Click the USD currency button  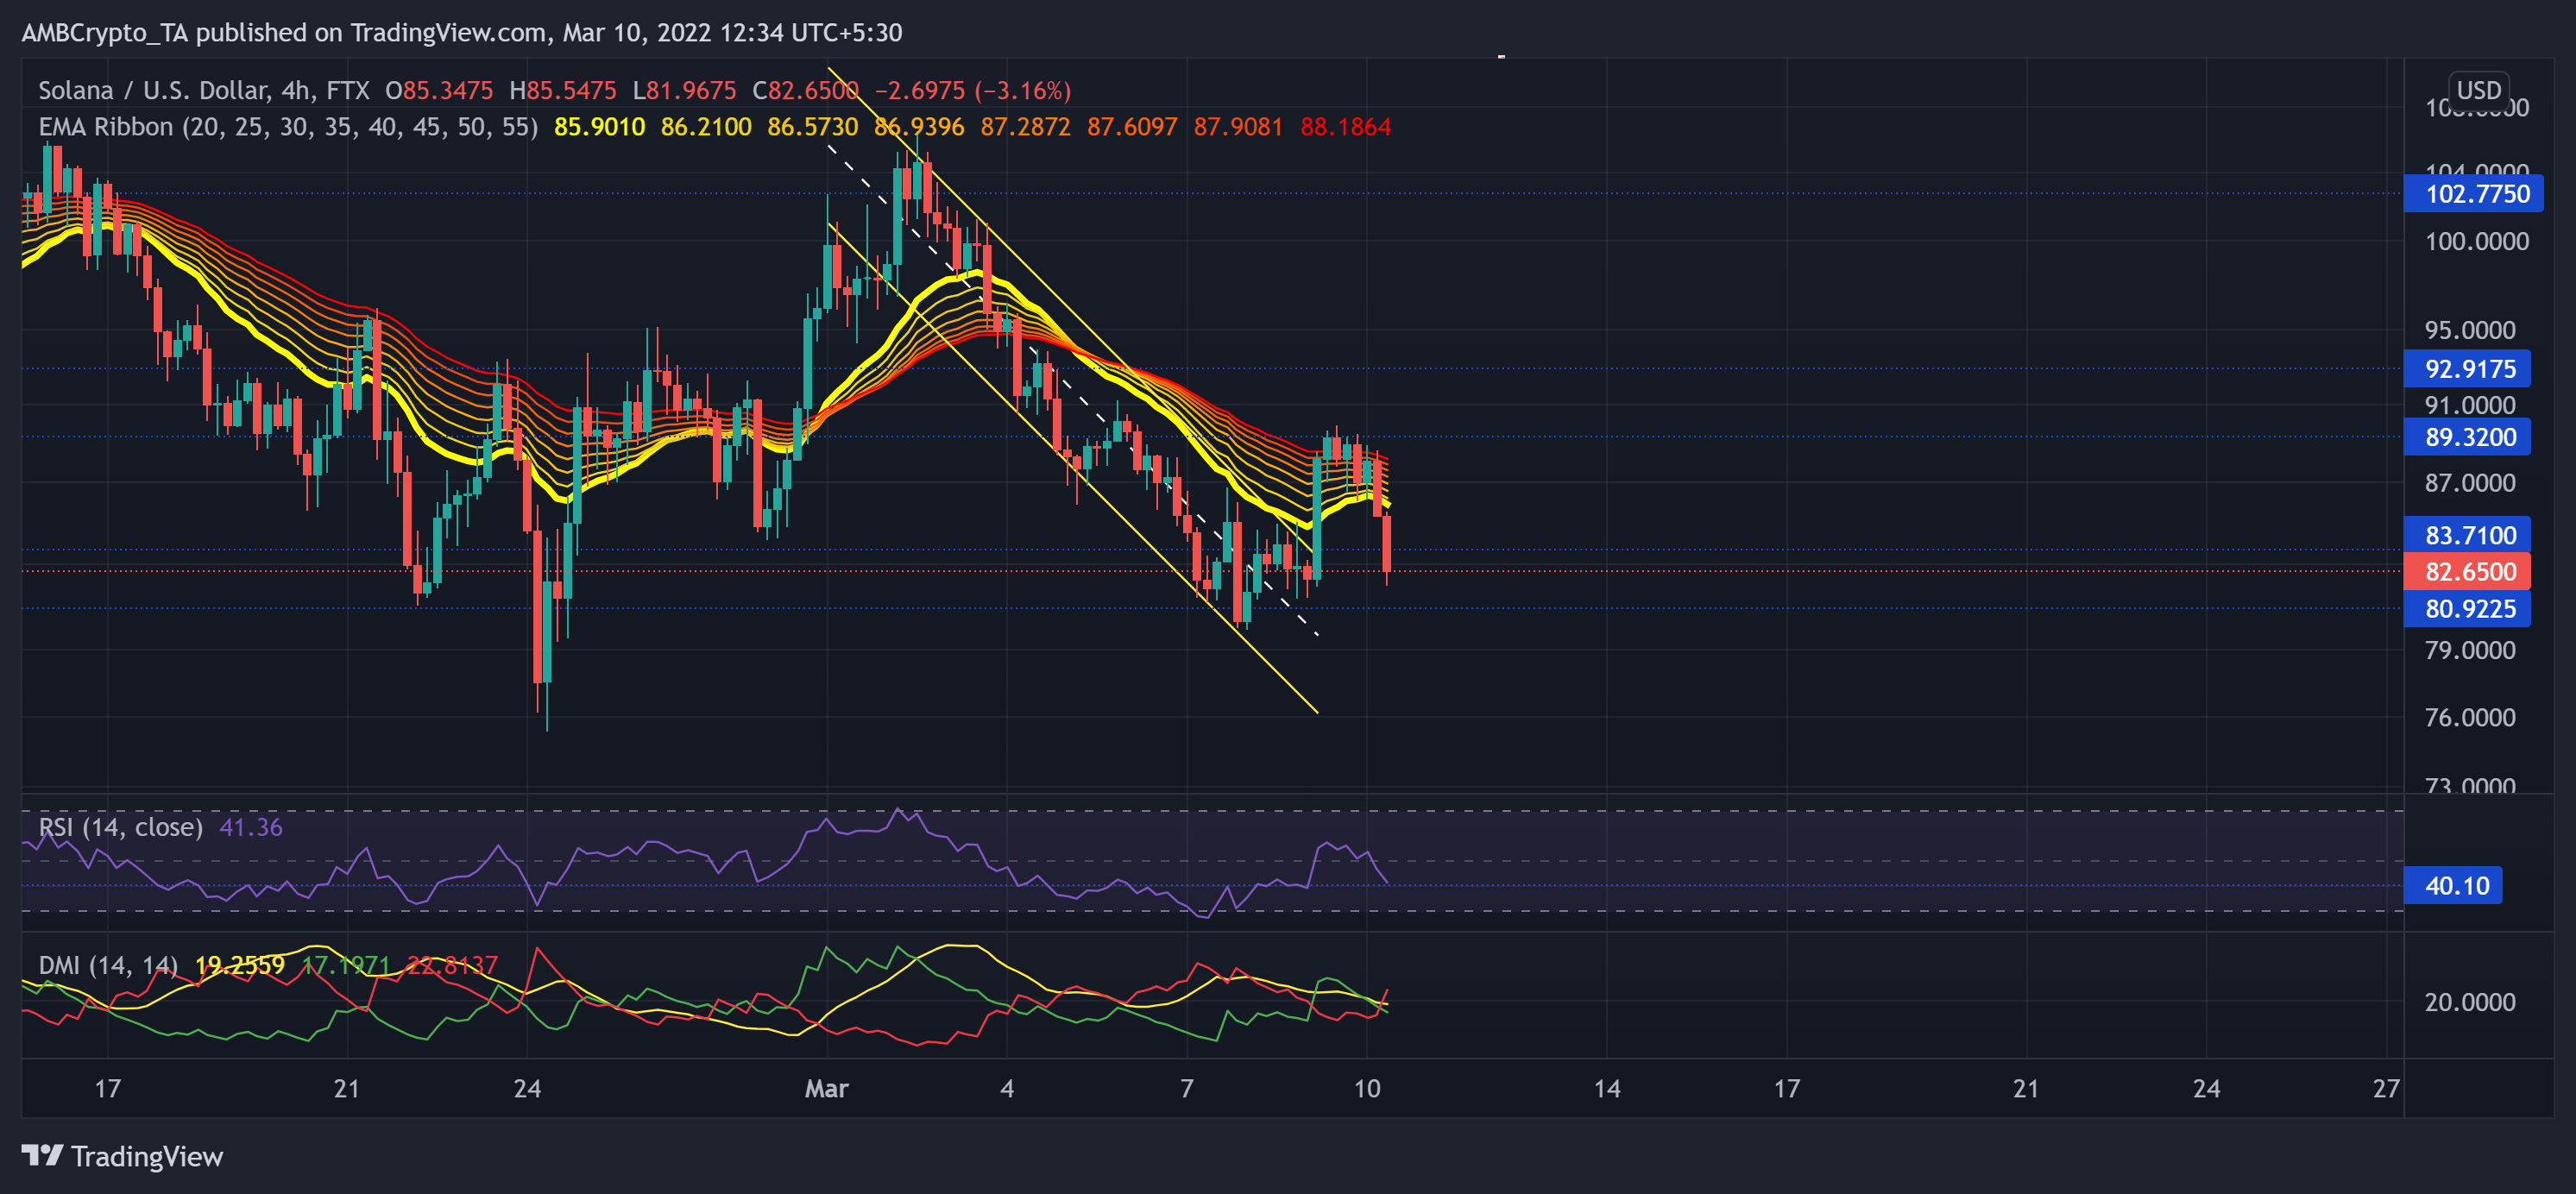2478,90
